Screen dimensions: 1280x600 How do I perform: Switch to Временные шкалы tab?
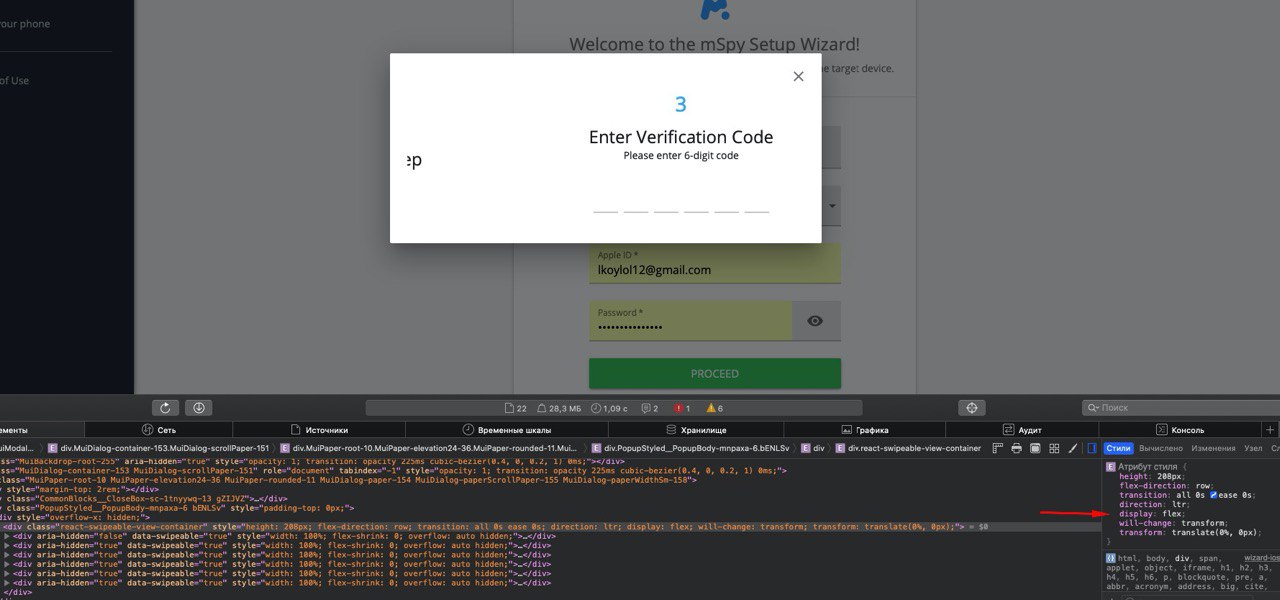coord(506,429)
